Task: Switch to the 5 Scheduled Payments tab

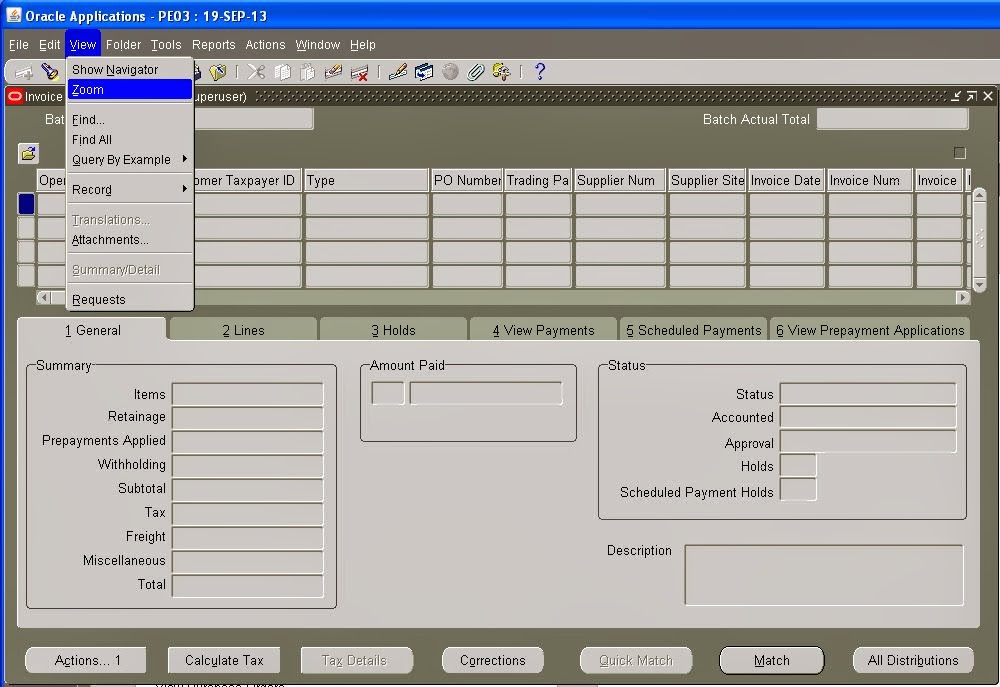Action: [x=693, y=330]
